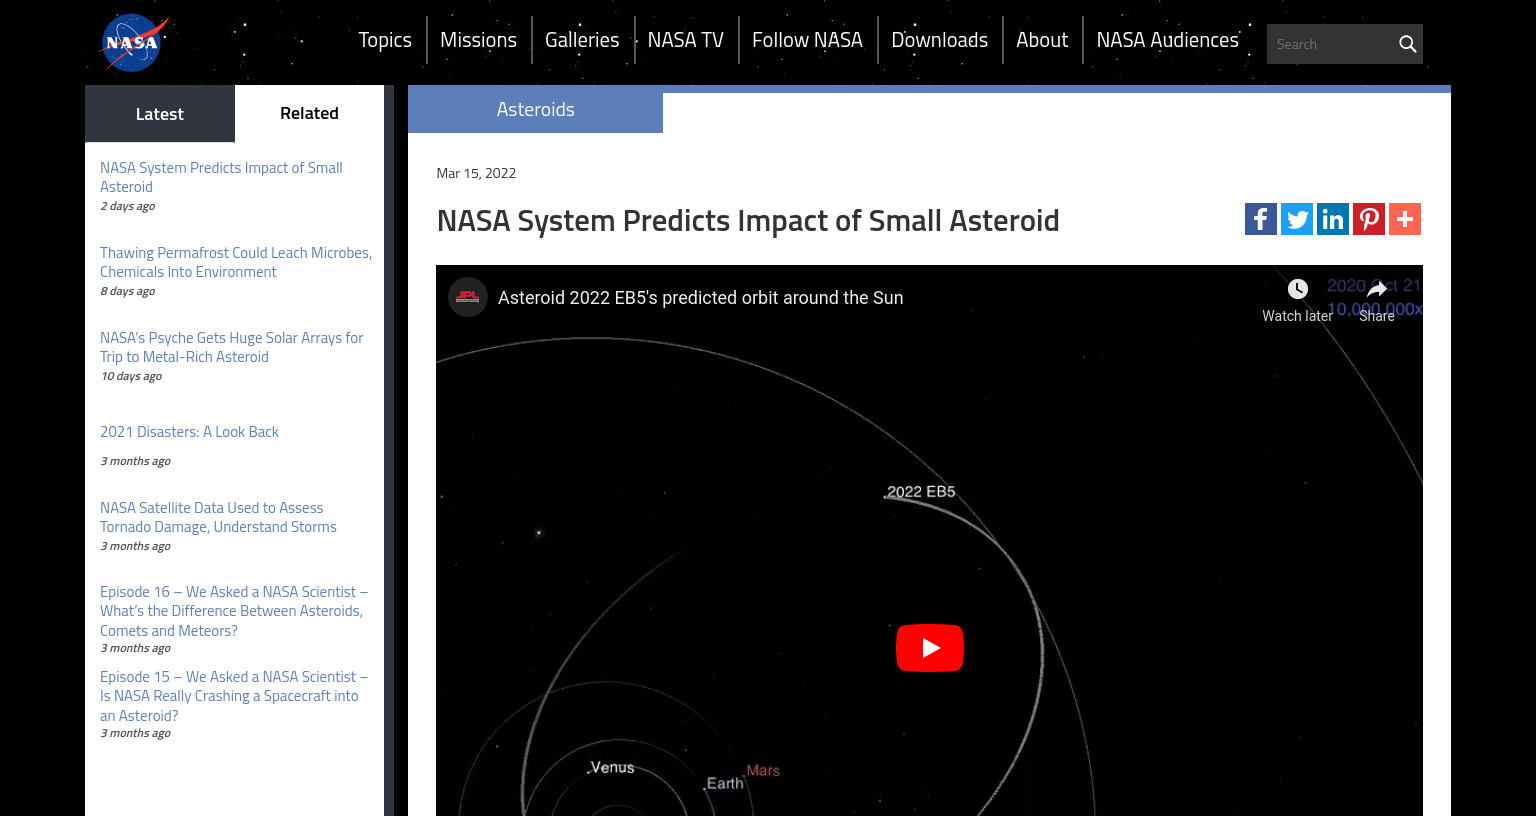Click the video Share arrow icon
This screenshot has width=1536, height=816.
pos(1377,289)
